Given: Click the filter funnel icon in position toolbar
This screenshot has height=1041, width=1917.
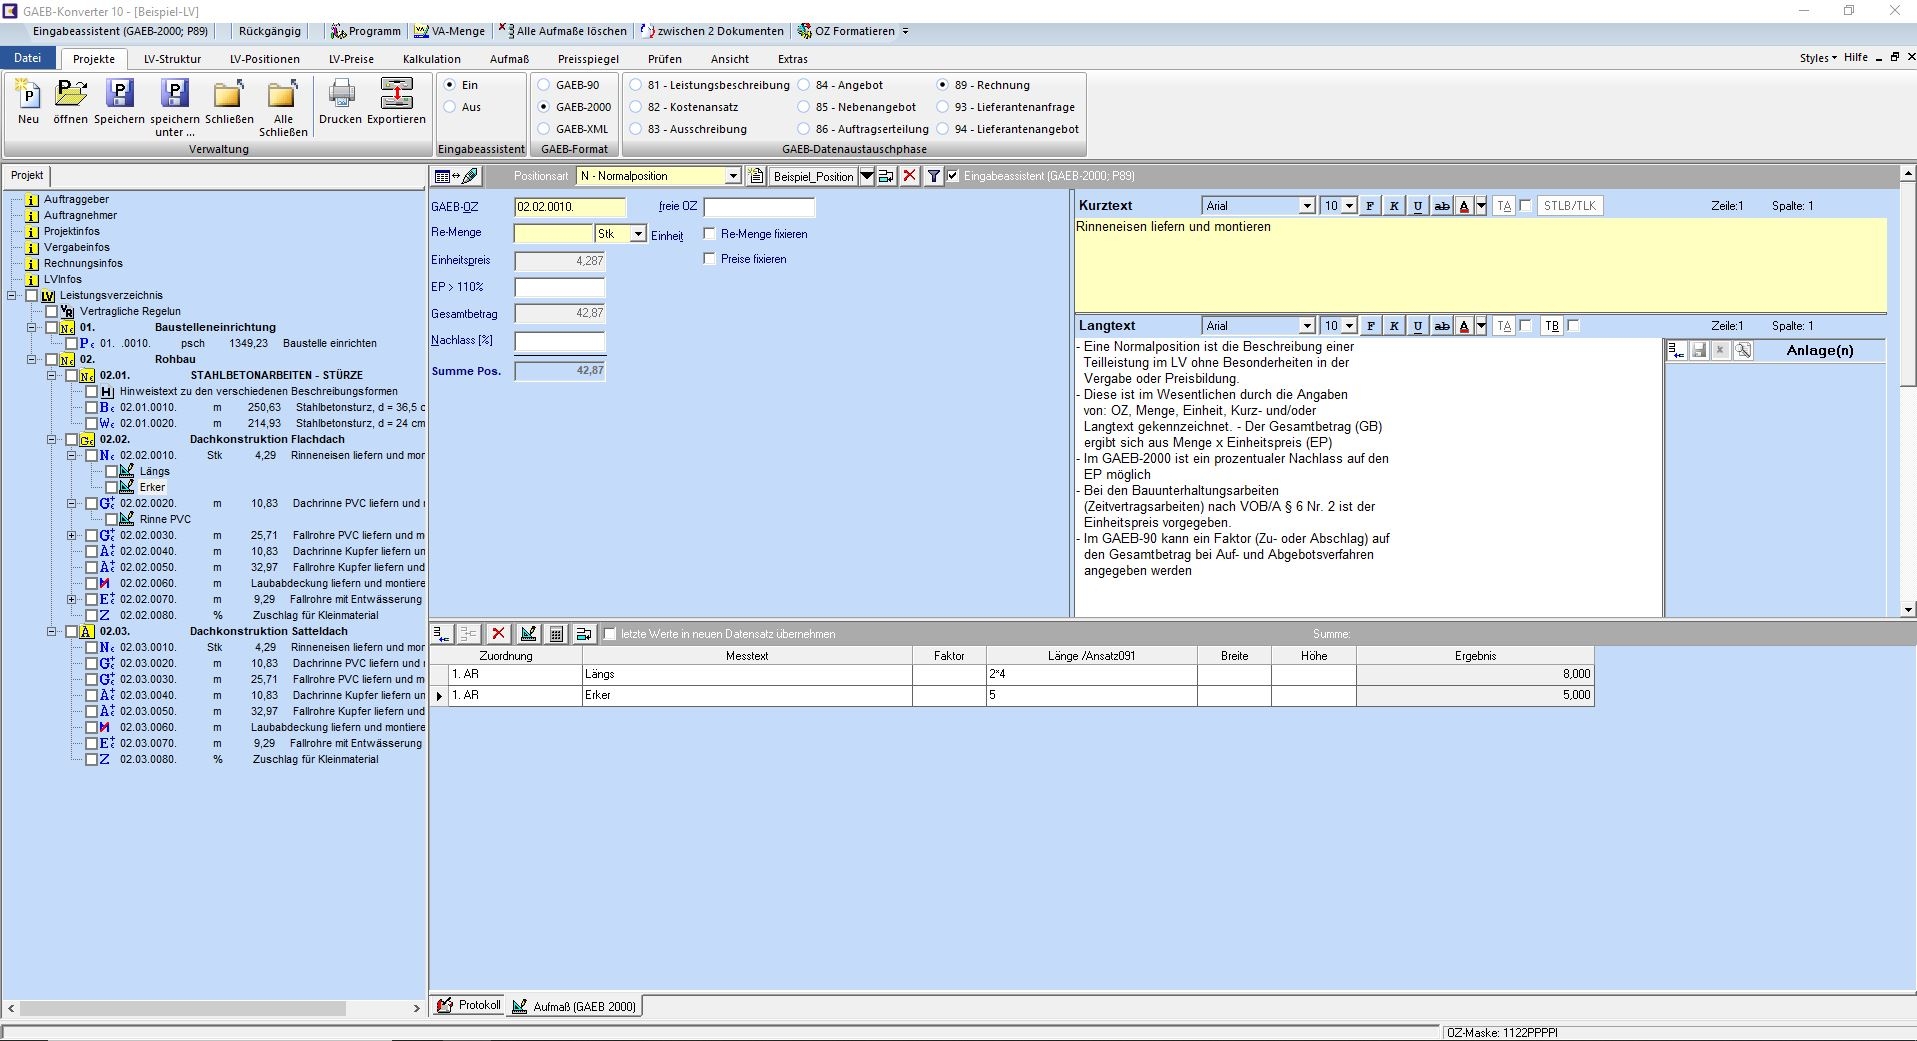Looking at the screenshot, I should click(x=933, y=176).
